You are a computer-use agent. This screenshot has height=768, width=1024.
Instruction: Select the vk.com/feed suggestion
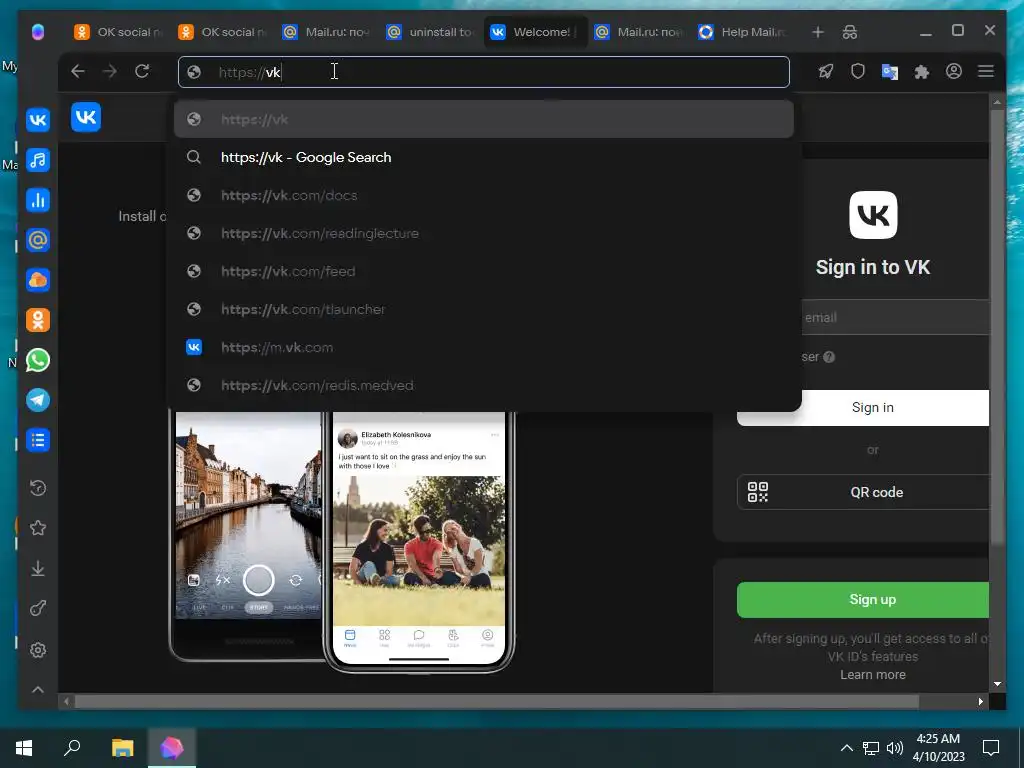pyautogui.click(x=483, y=271)
